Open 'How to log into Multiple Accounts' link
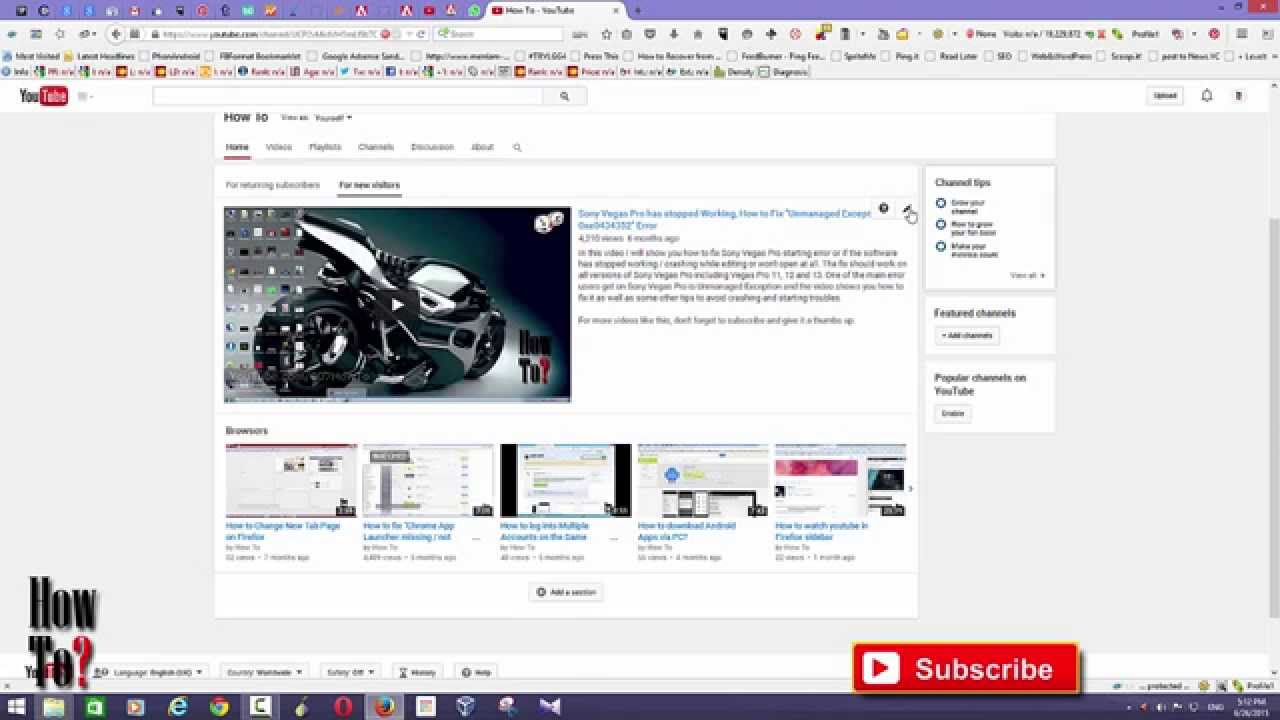Viewport: 1280px width, 720px height. click(543, 531)
